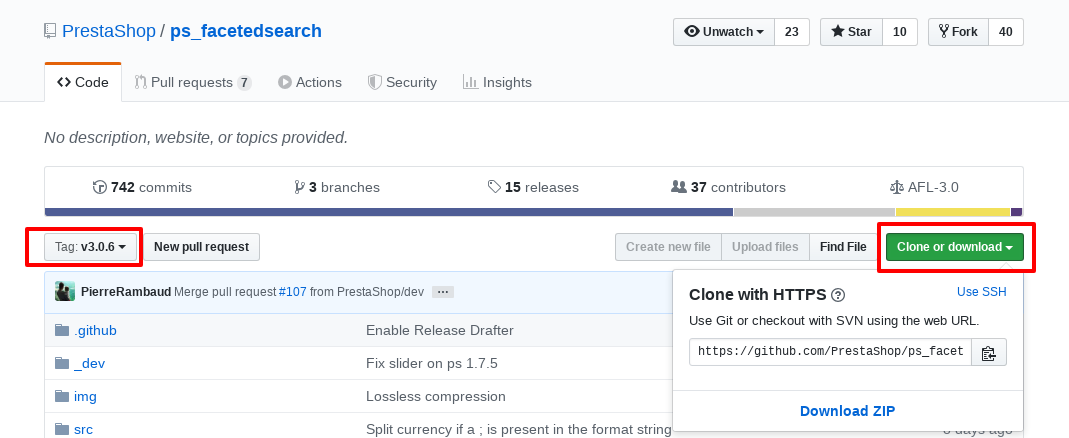Screen dimensions: 1069x438
Task: View the 15 releases
Action: tap(533, 187)
